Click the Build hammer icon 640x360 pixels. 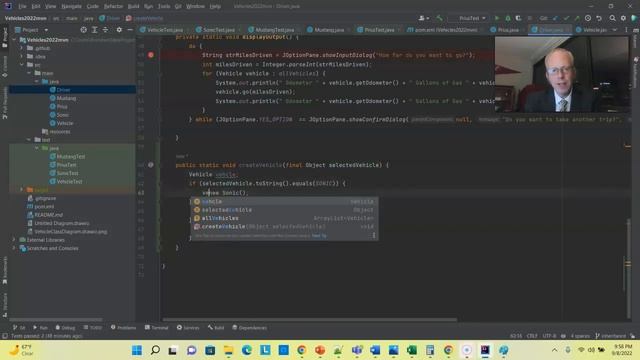[439, 18]
